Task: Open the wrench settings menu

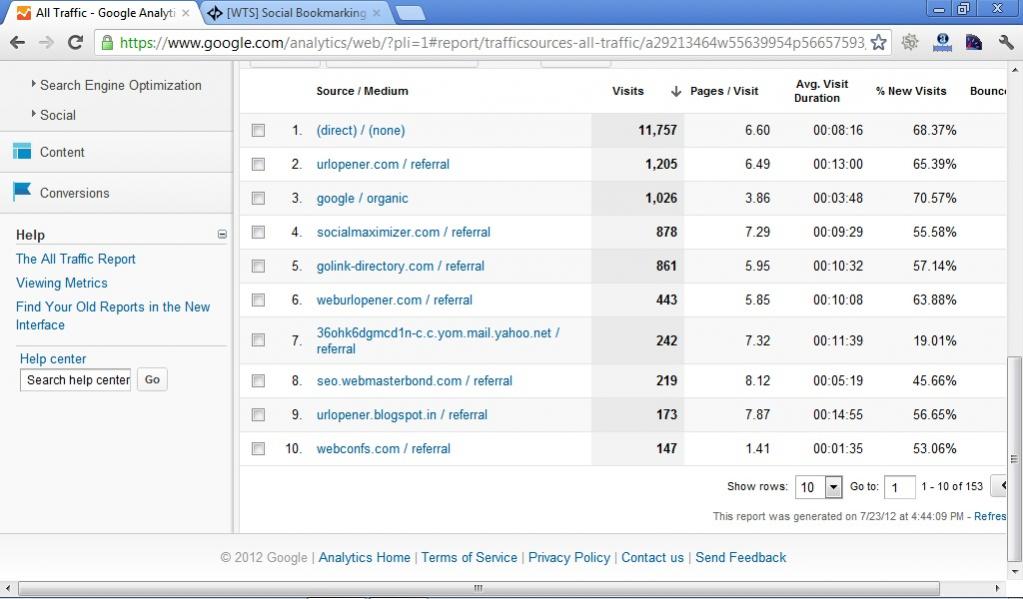Action: (x=1006, y=43)
